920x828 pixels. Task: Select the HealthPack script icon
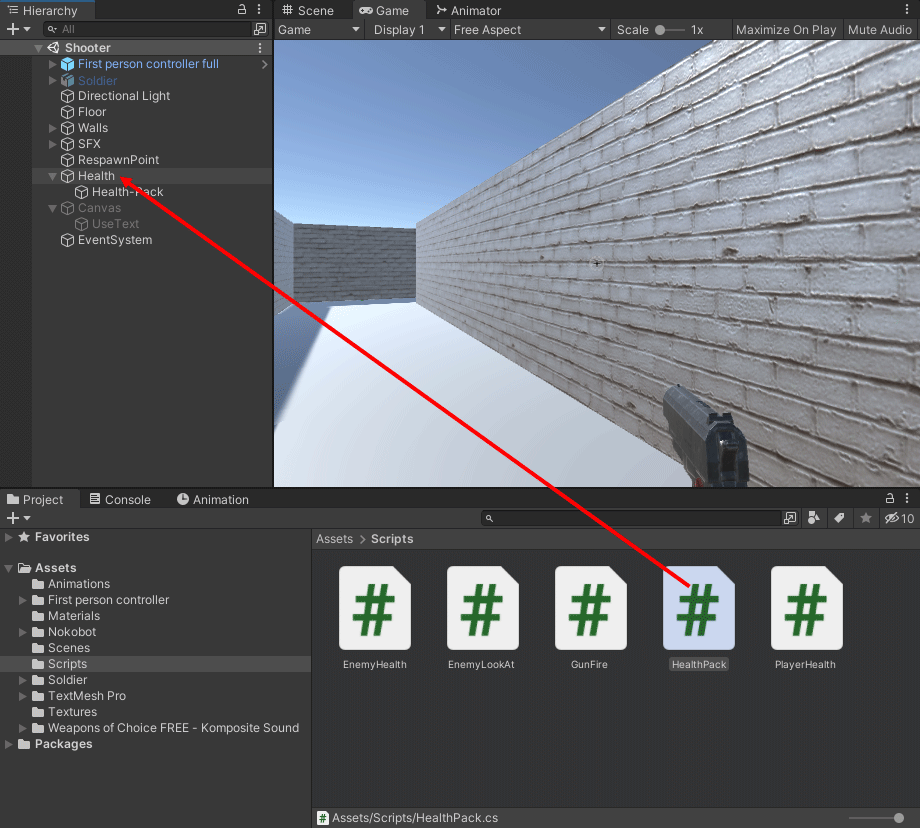tap(699, 609)
